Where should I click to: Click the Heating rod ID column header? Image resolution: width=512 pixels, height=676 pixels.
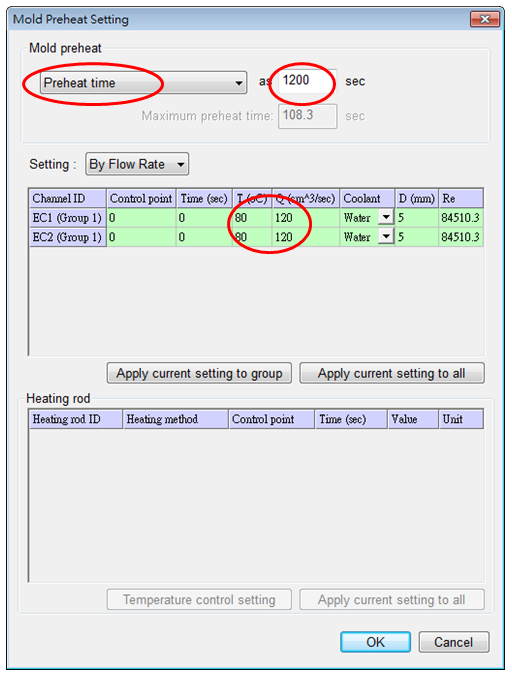pos(76,419)
